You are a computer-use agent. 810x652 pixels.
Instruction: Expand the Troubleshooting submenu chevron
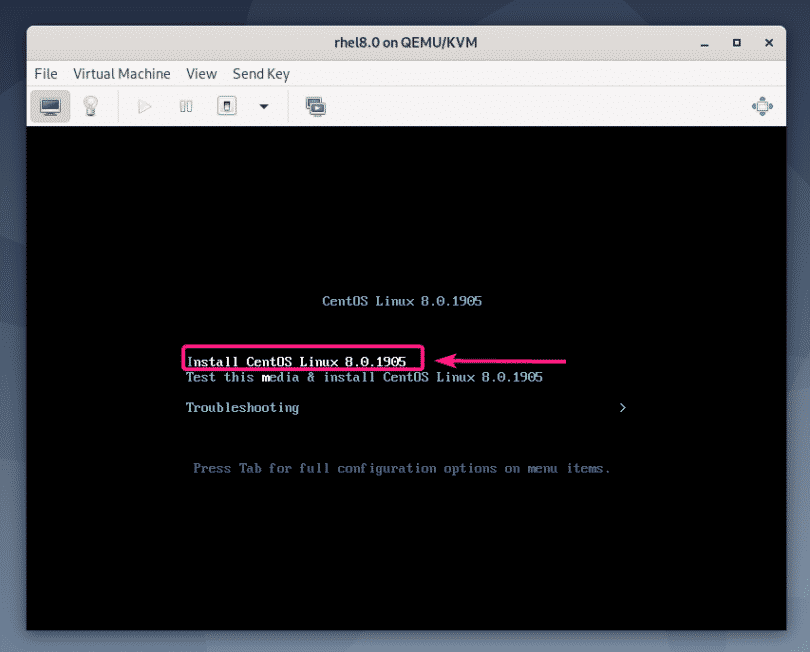[622, 408]
